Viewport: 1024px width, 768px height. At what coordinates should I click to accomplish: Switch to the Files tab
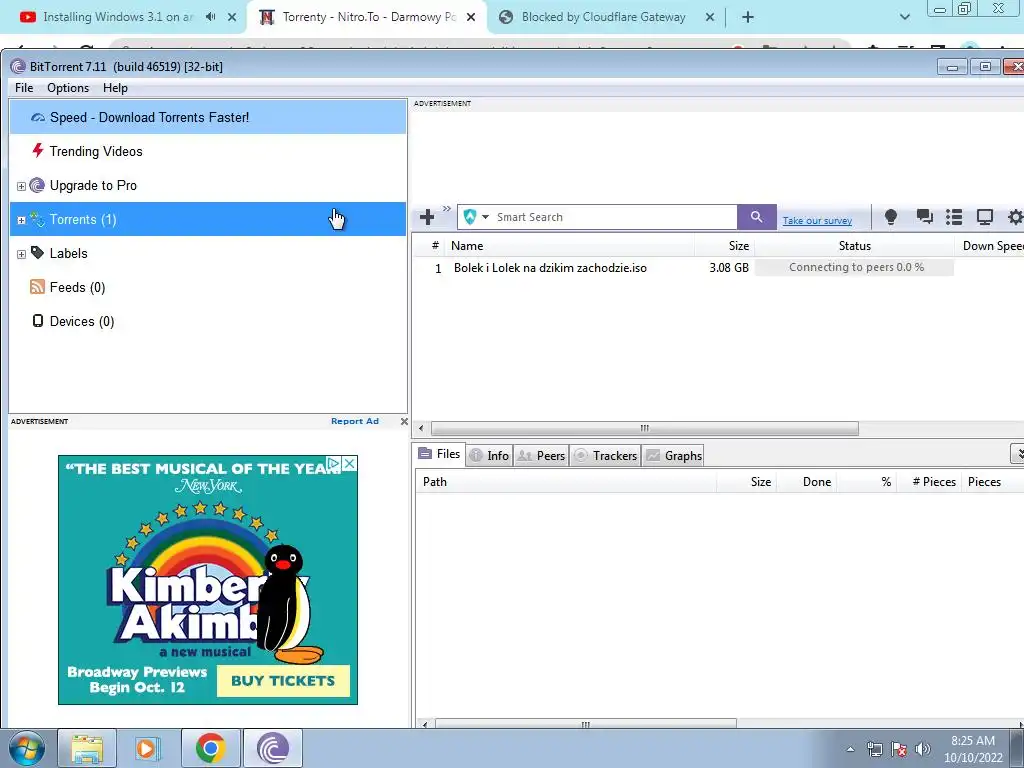440,454
